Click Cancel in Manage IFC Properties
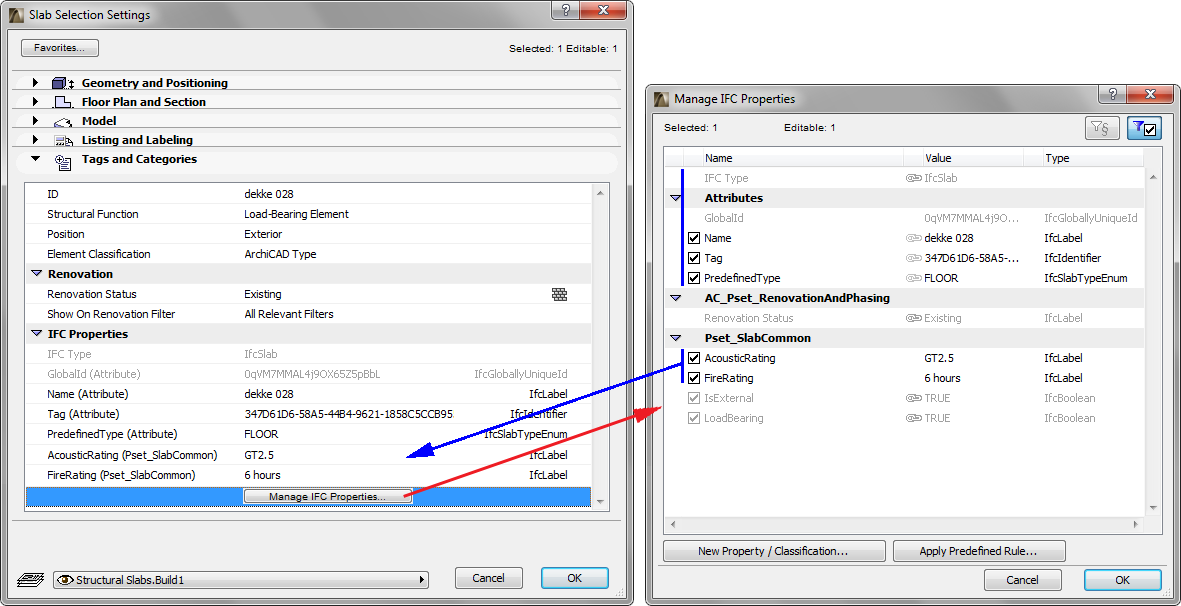Screen dimensions: 1181x606 click(x=1023, y=580)
